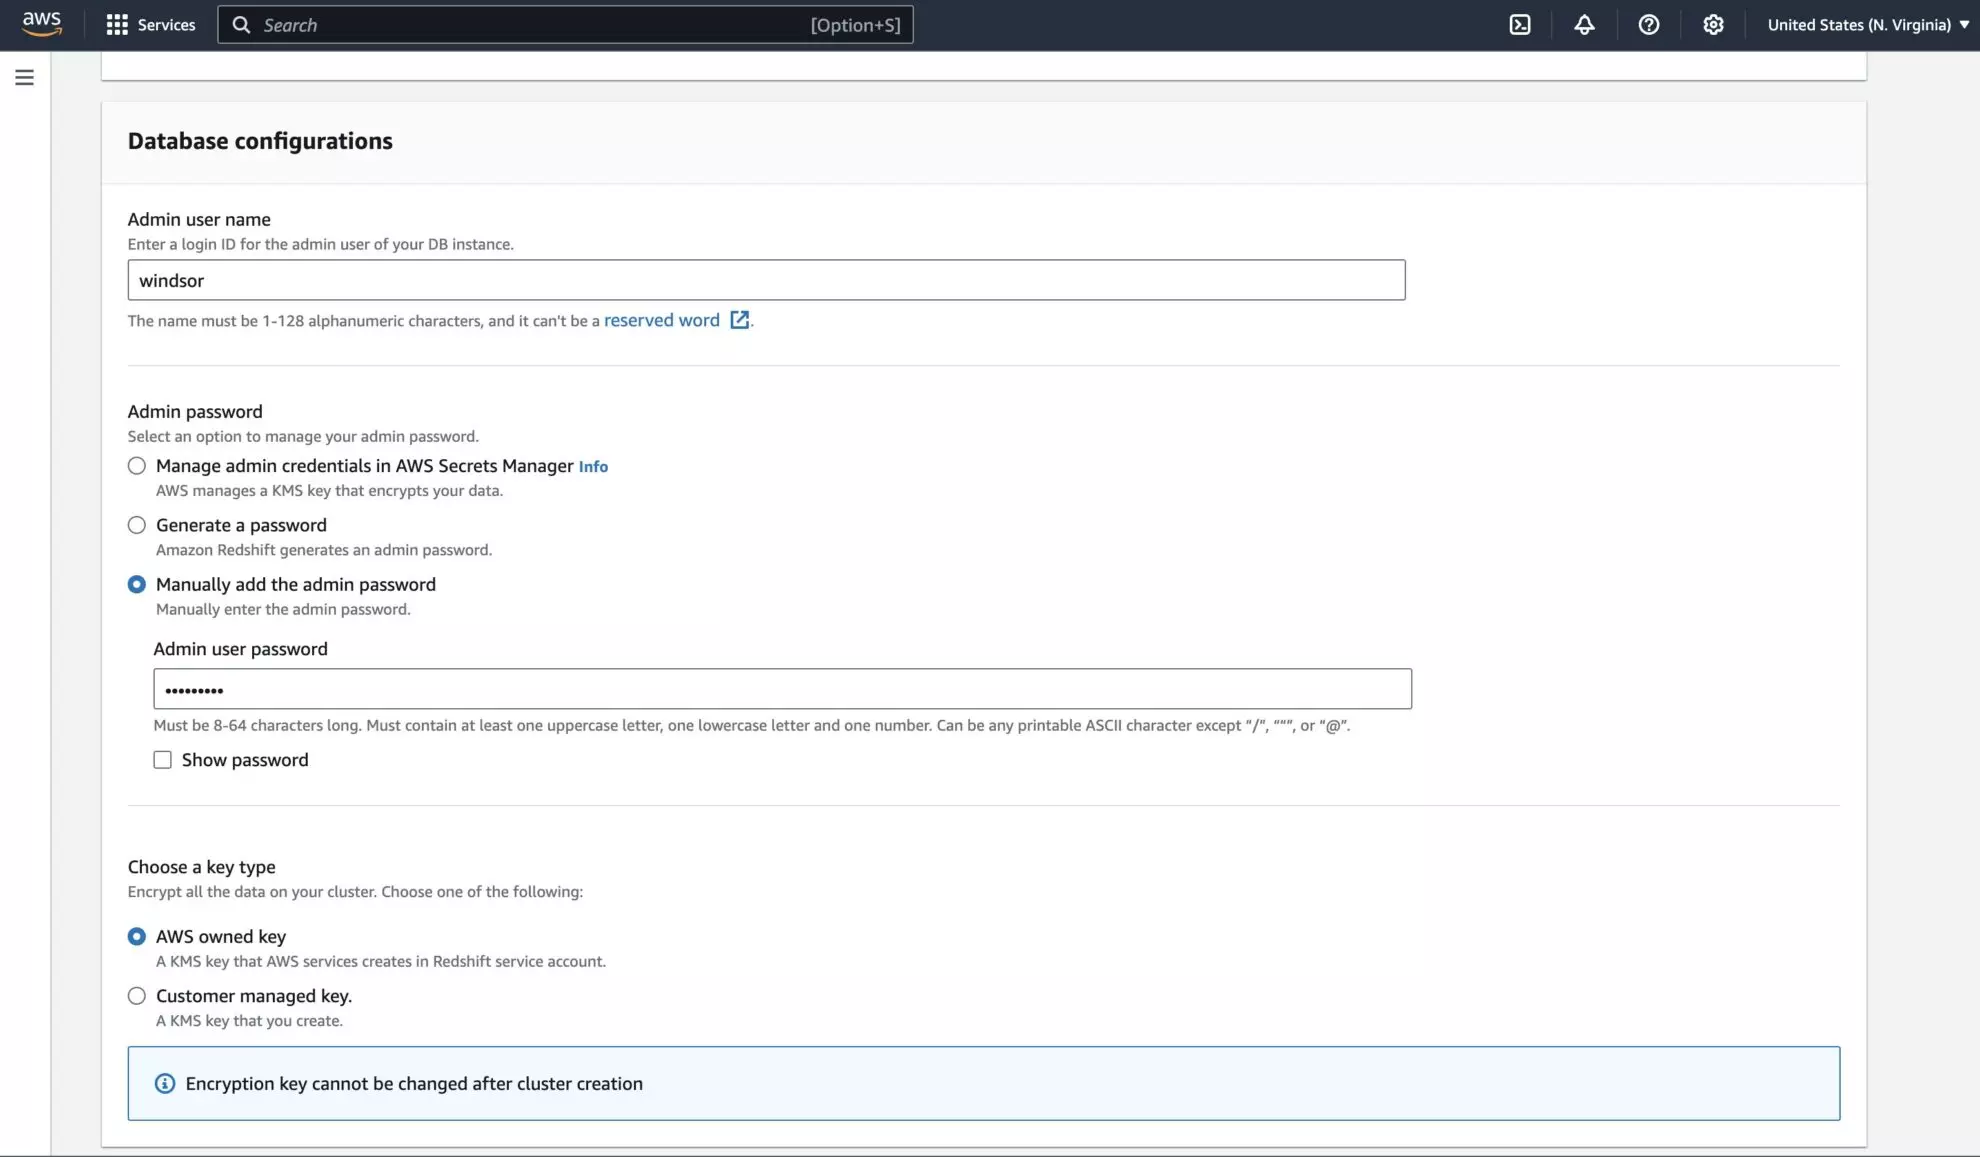Select AWS owned key option
Image resolution: width=1980 pixels, height=1157 pixels.
(137, 936)
